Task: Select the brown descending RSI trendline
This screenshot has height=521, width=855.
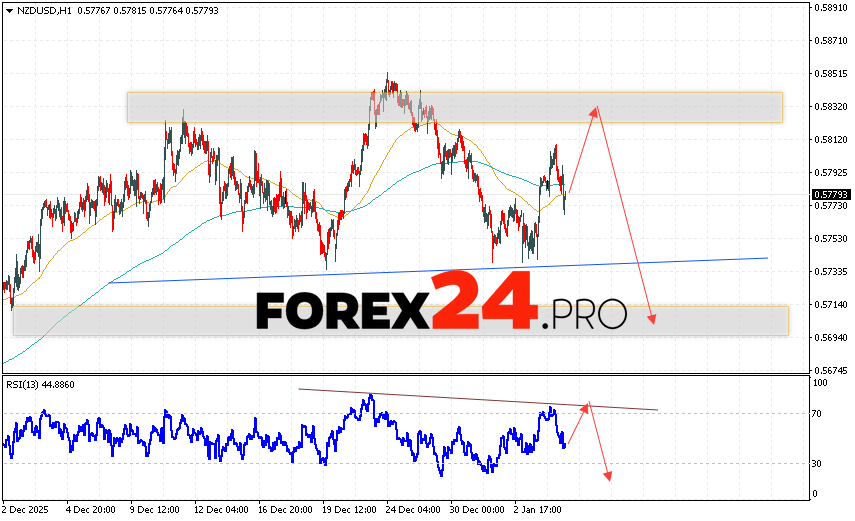Action: pyautogui.click(x=480, y=398)
